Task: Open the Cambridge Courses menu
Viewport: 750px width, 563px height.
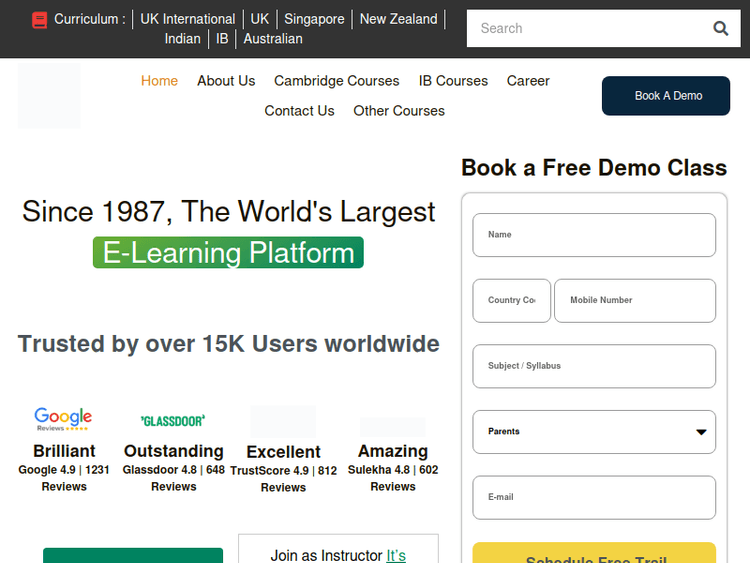Action: pos(336,81)
